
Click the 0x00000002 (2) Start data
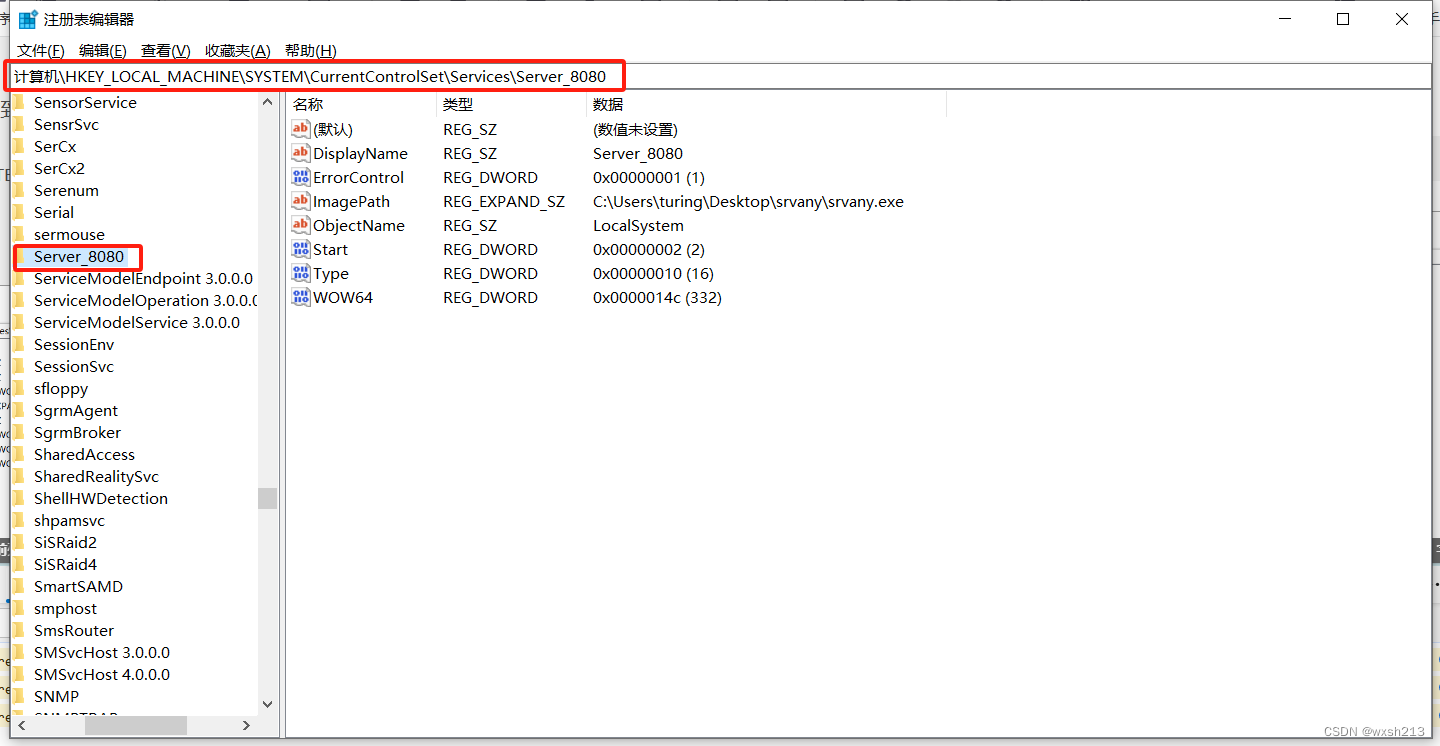click(x=649, y=249)
